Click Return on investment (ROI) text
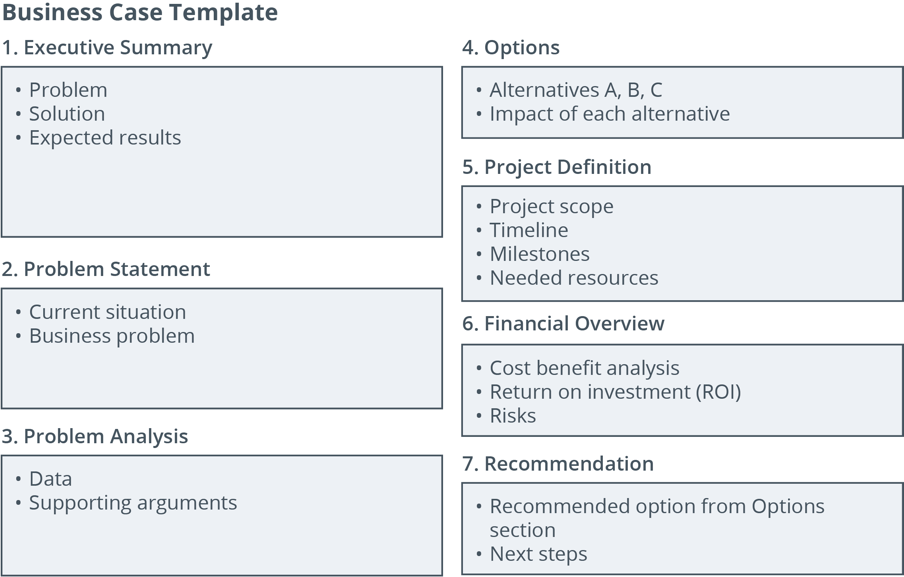The width and height of the screenshot is (904, 577). [615, 392]
